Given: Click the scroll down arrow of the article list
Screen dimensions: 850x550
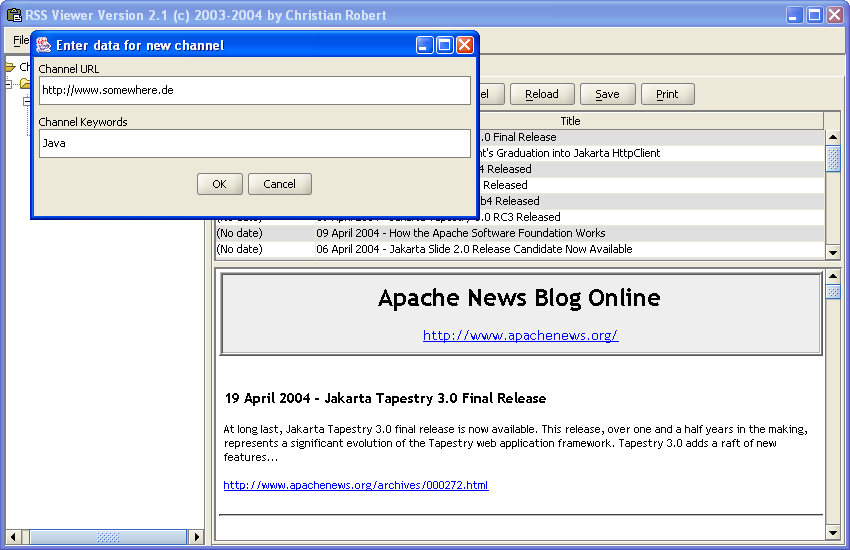Looking at the screenshot, I should coord(833,252).
